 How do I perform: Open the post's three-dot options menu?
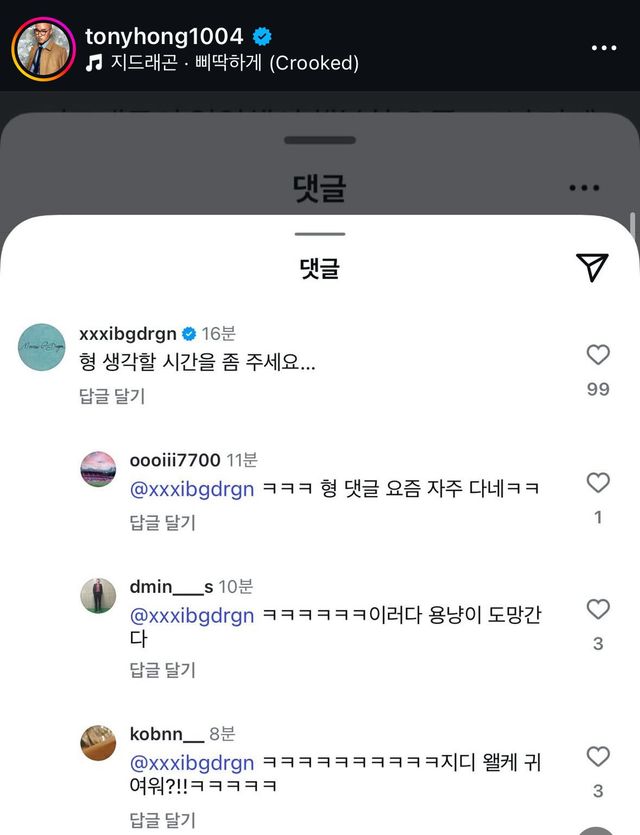point(603,48)
